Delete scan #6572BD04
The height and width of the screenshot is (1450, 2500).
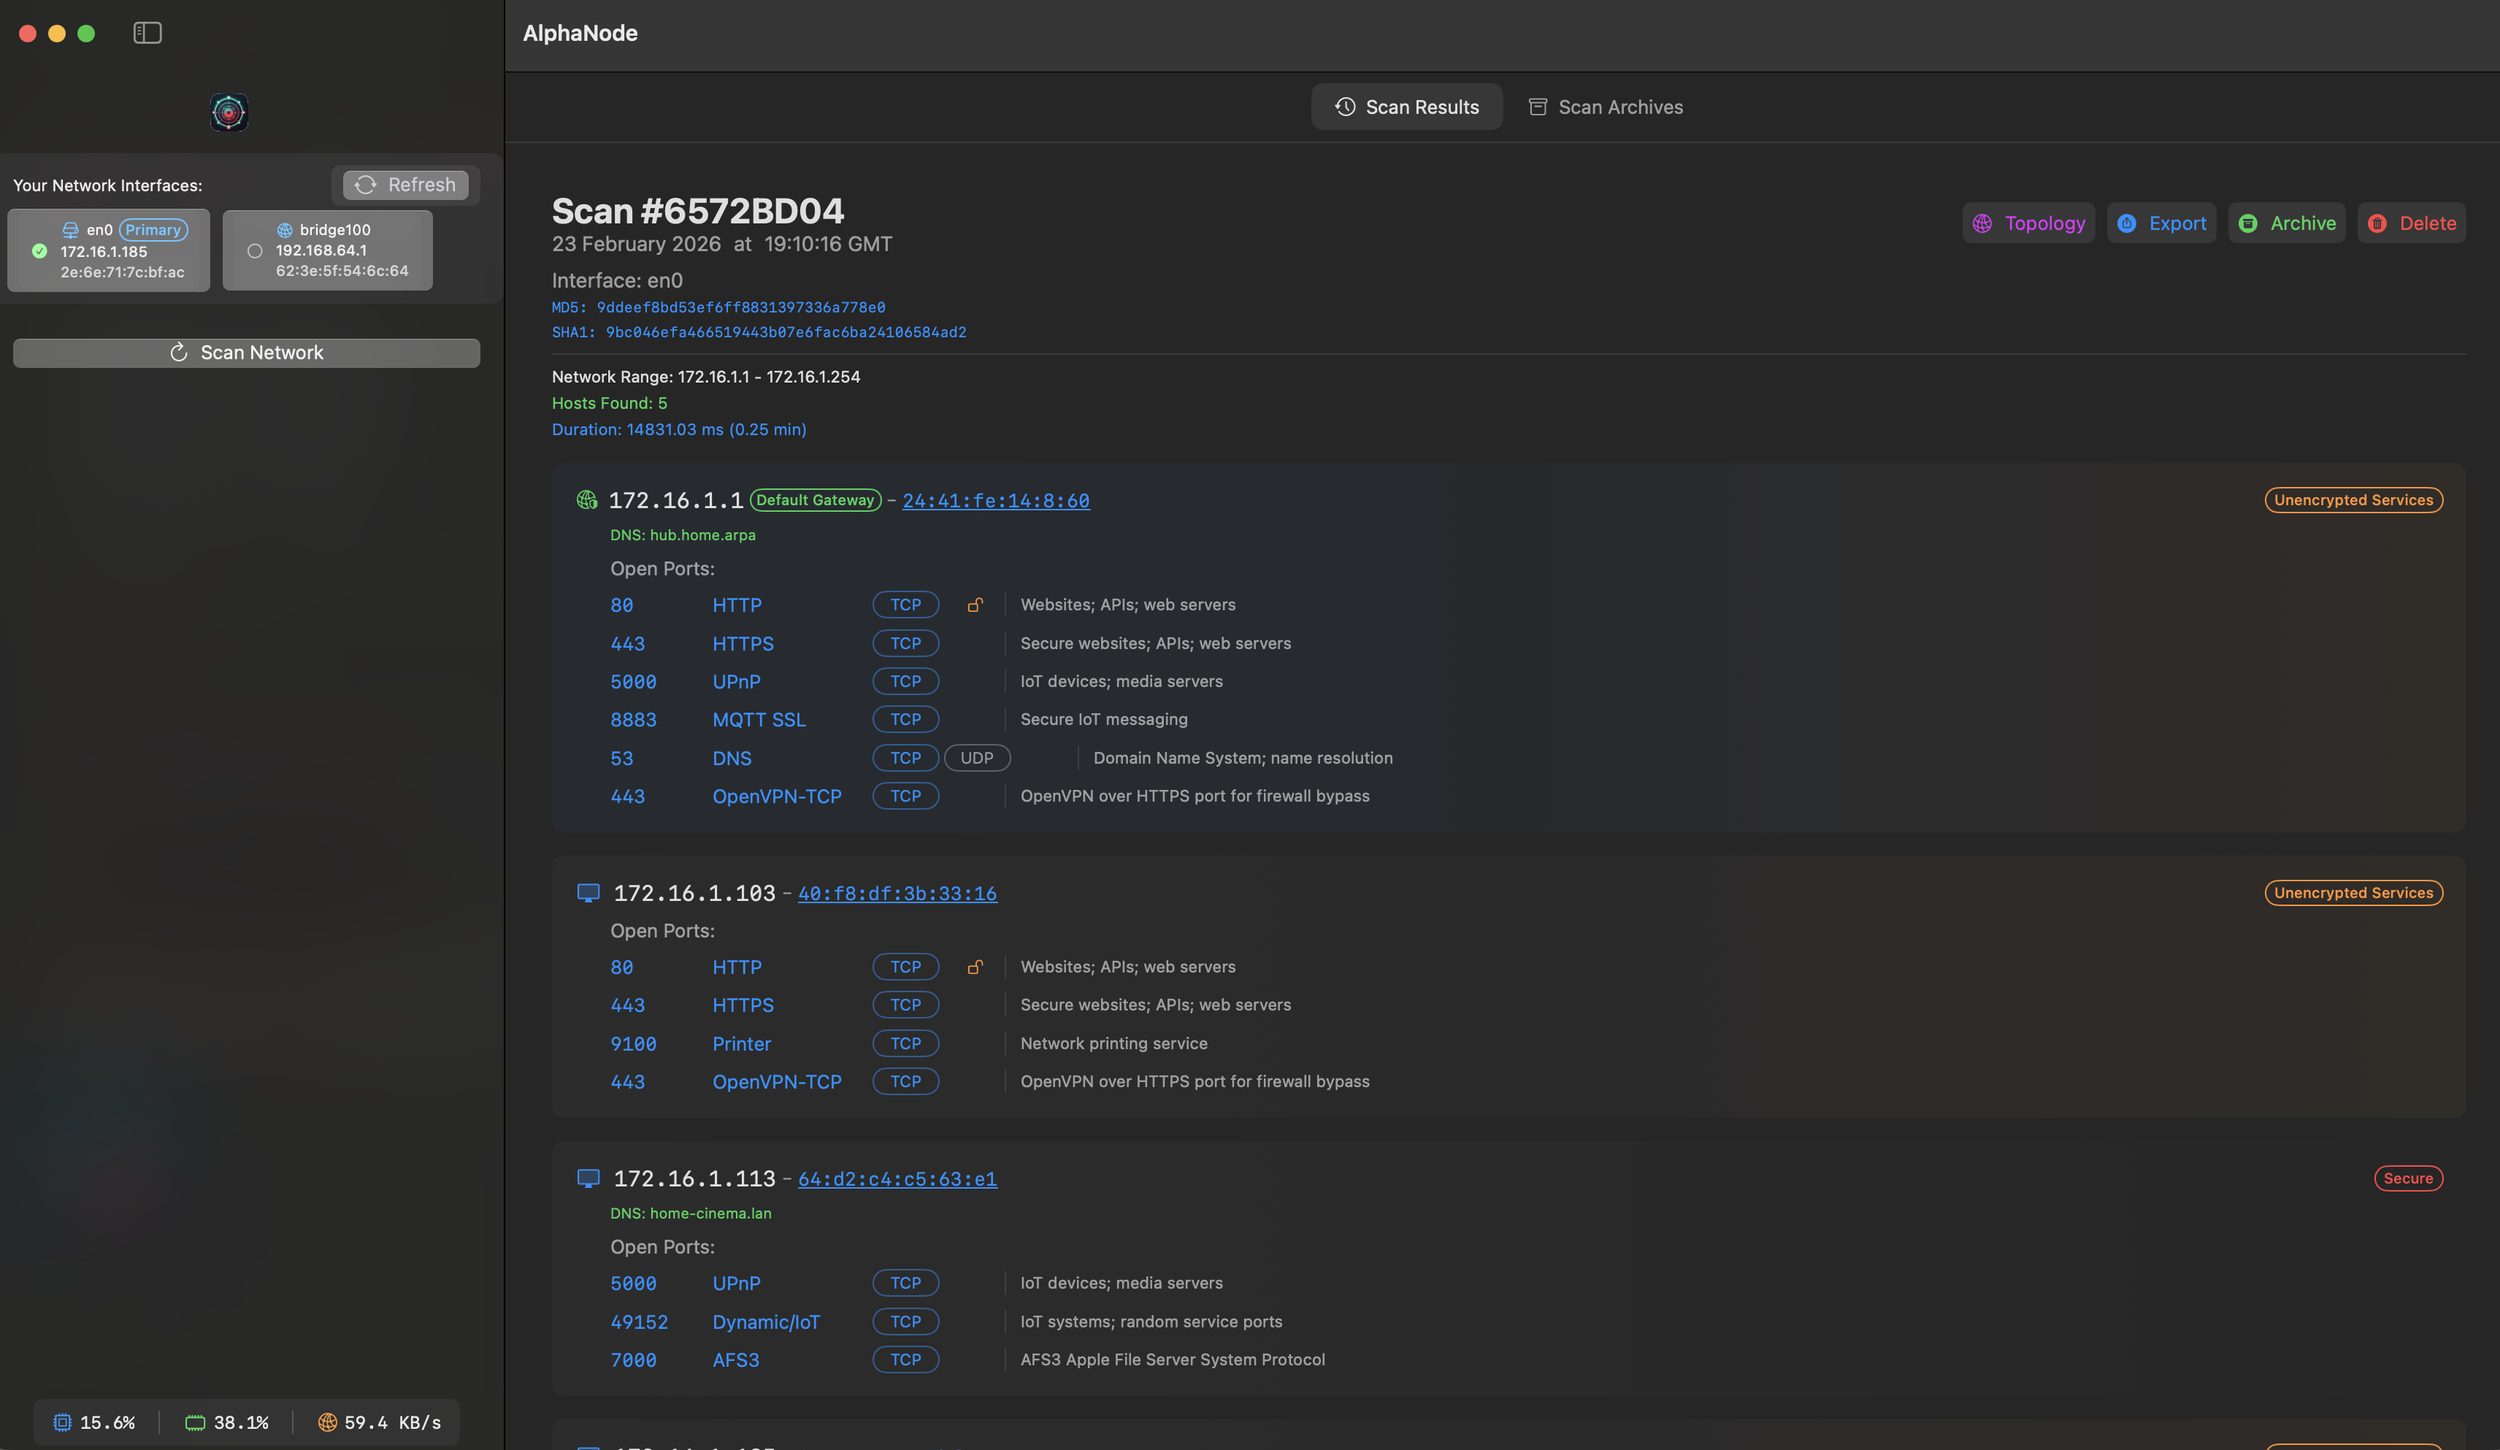click(x=2411, y=223)
